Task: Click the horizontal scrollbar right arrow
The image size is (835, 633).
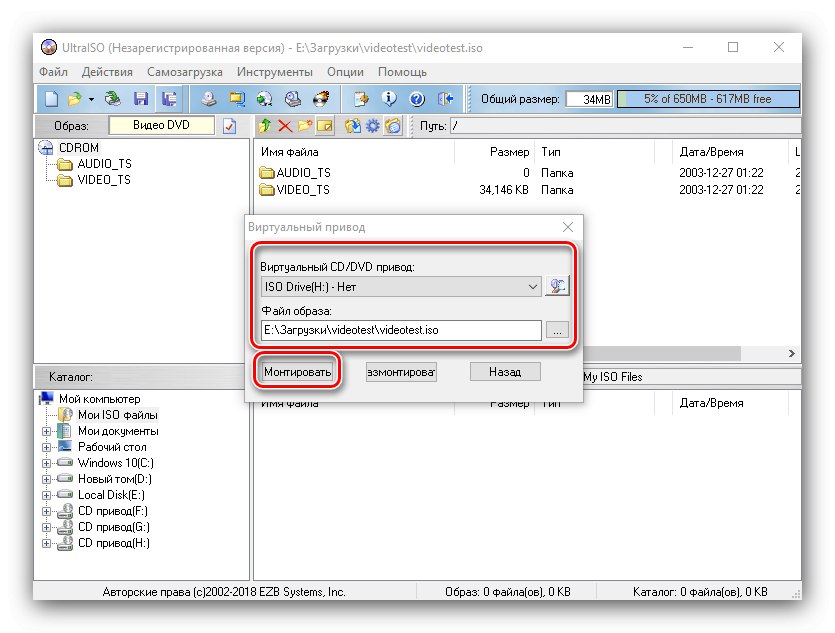Action: click(791, 354)
